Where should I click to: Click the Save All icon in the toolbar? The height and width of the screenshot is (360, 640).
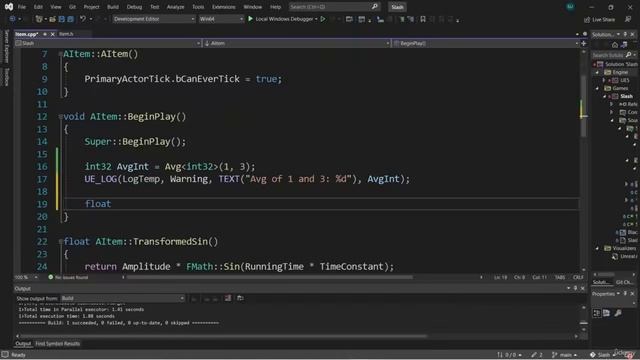pyautogui.click(x=71, y=19)
